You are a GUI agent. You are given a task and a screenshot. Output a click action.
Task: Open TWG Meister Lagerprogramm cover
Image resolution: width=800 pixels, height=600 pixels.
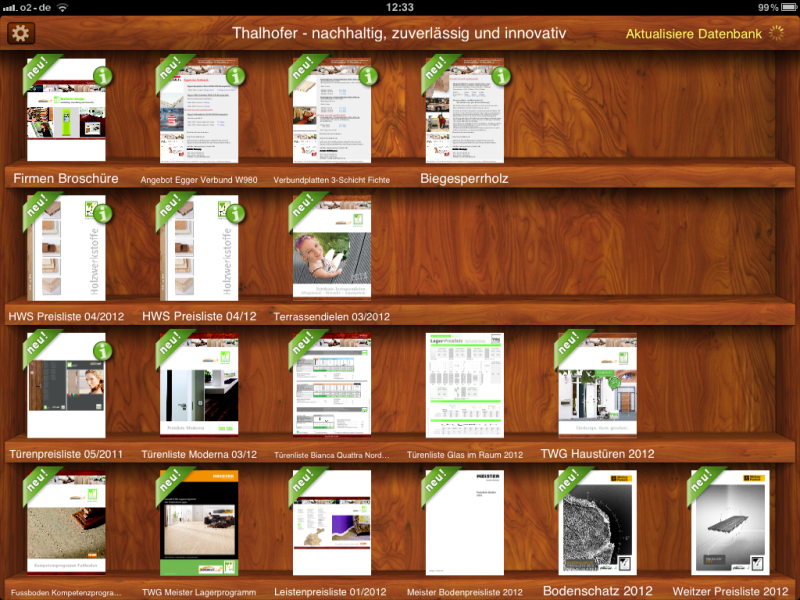point(199,523)
